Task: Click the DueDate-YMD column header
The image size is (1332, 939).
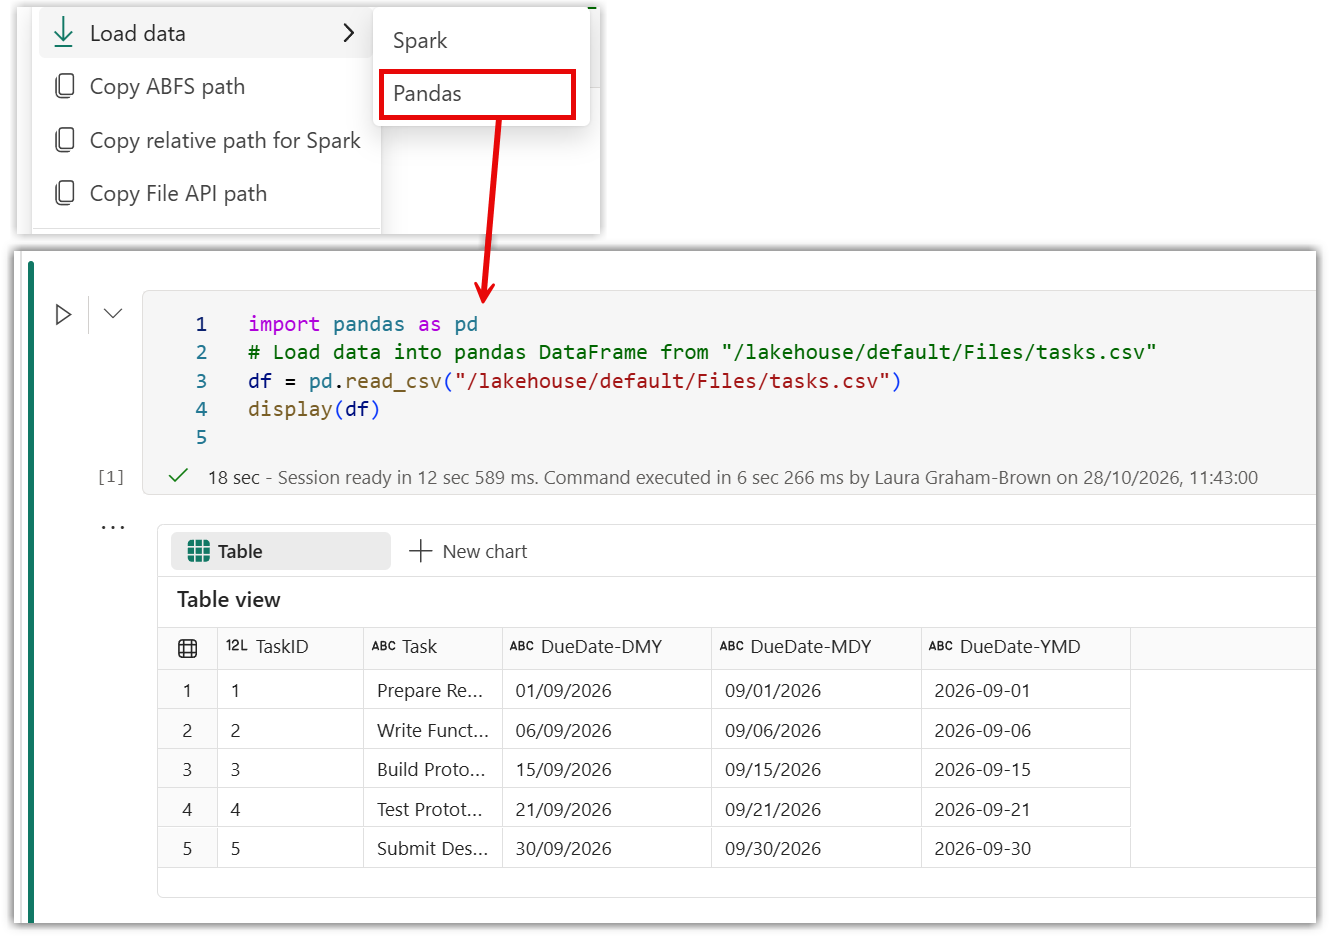Action: pos(1026,647)
